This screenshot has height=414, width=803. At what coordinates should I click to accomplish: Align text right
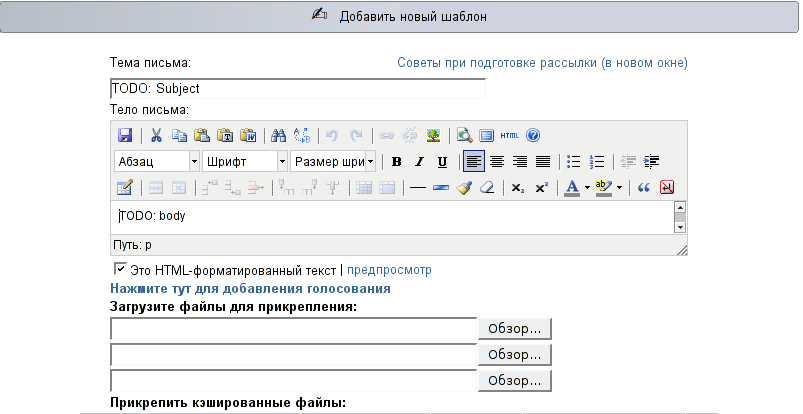520,162
